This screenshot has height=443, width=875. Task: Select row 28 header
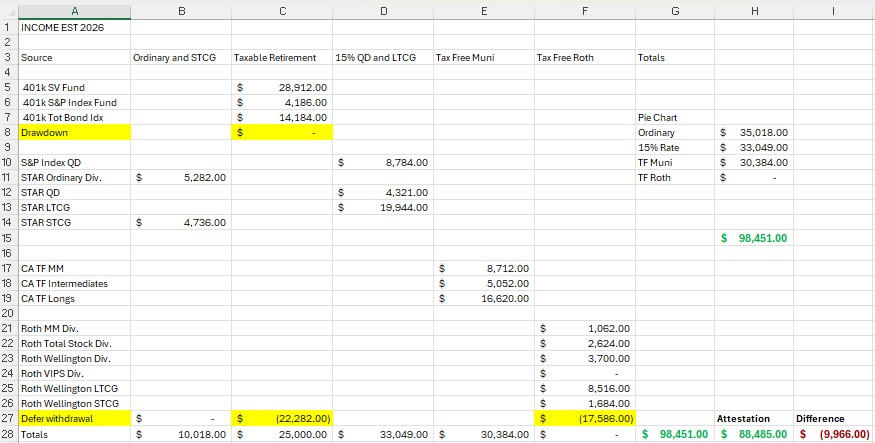point(9,434)
